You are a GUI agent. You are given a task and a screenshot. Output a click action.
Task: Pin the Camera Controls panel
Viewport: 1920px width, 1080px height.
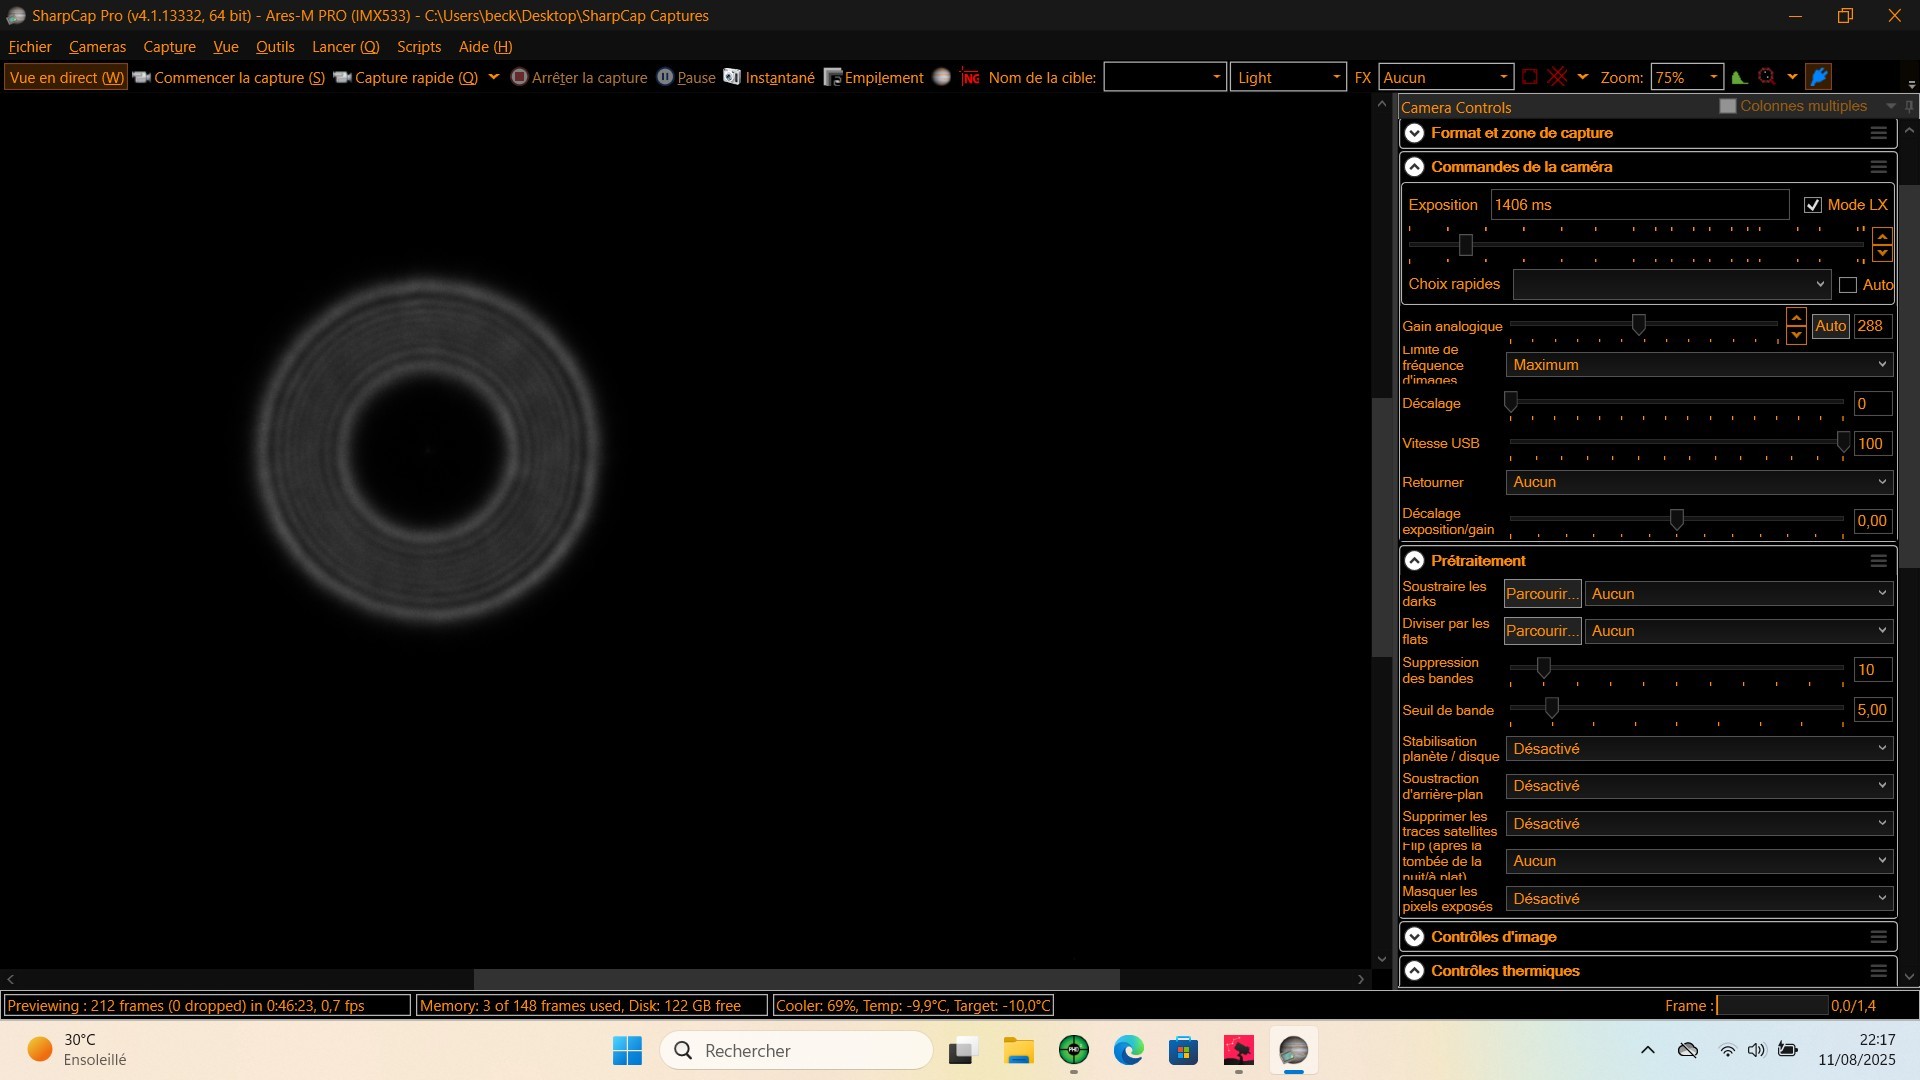1909,106
